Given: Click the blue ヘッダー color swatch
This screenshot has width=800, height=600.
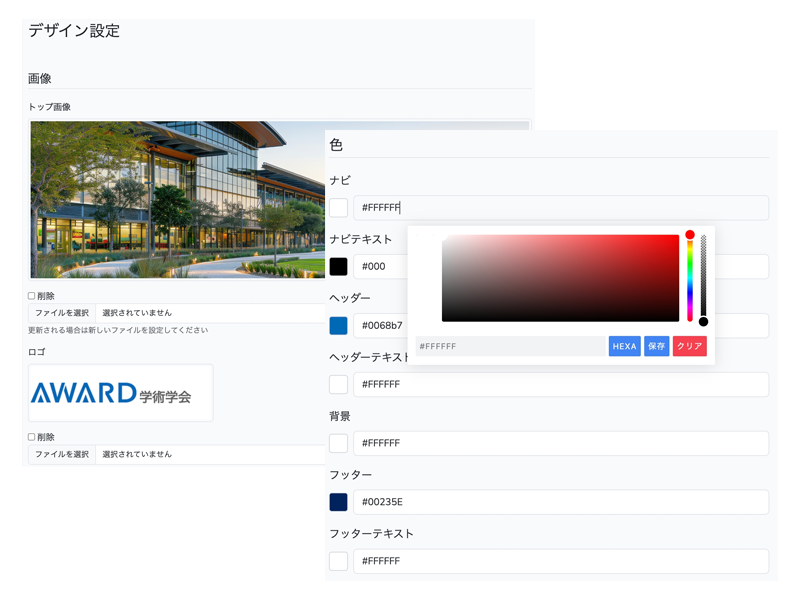Looking at the screenshot, I should (x=339, y=325).
